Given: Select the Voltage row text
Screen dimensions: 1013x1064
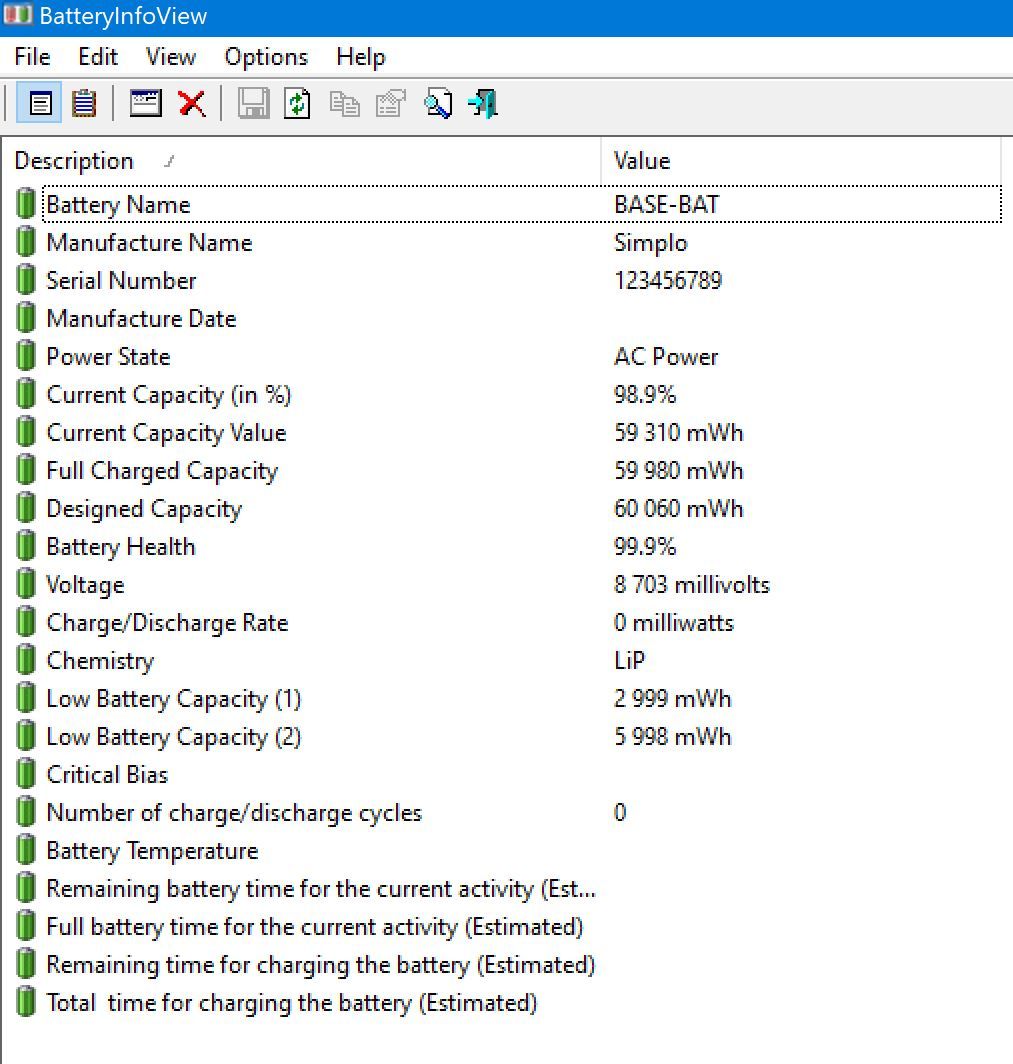Looking at the screenshot, I should click(85, 585).
